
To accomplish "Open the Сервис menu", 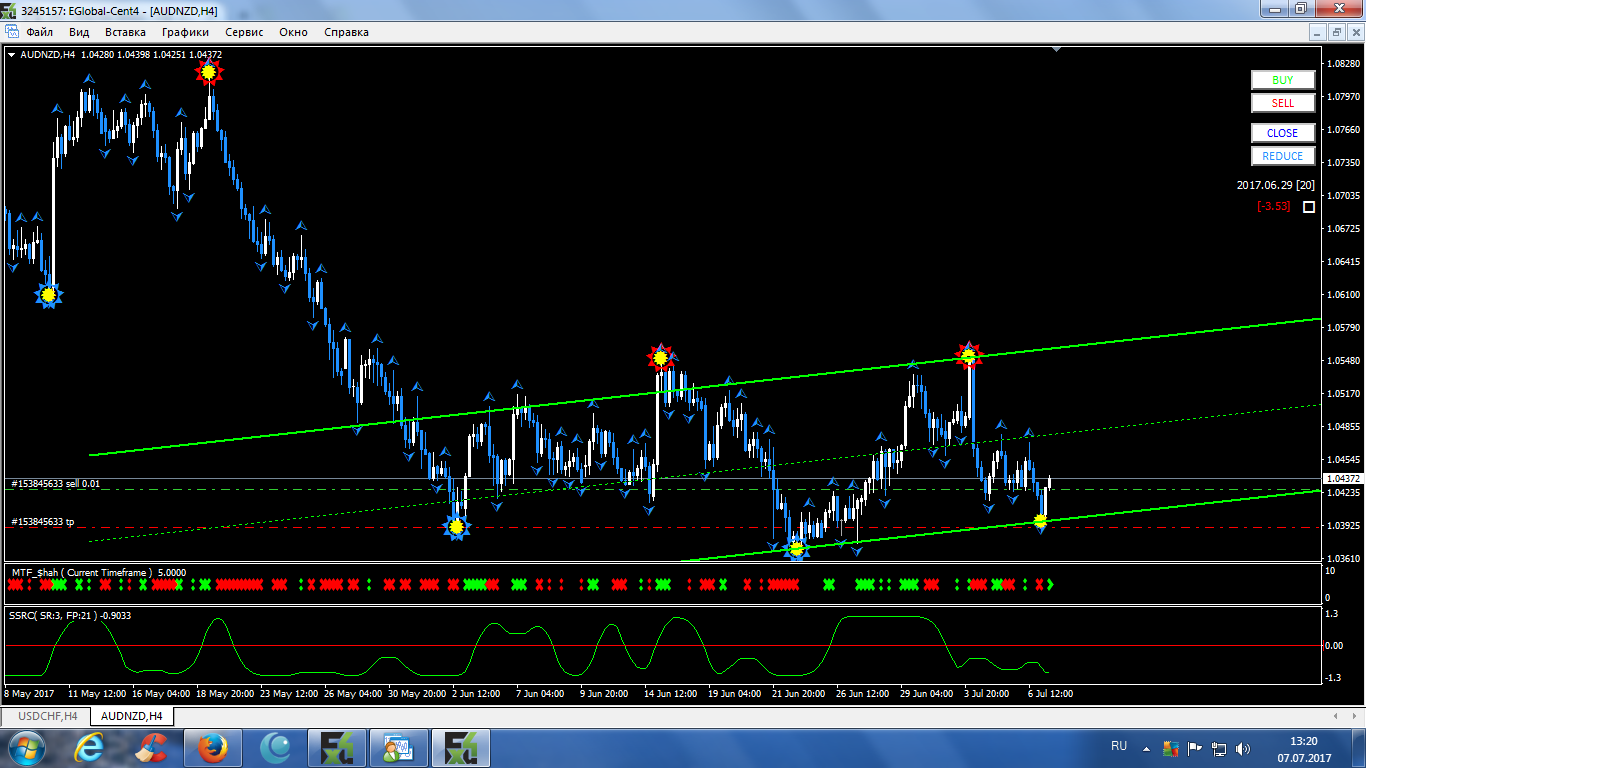I will click(244, 32).
